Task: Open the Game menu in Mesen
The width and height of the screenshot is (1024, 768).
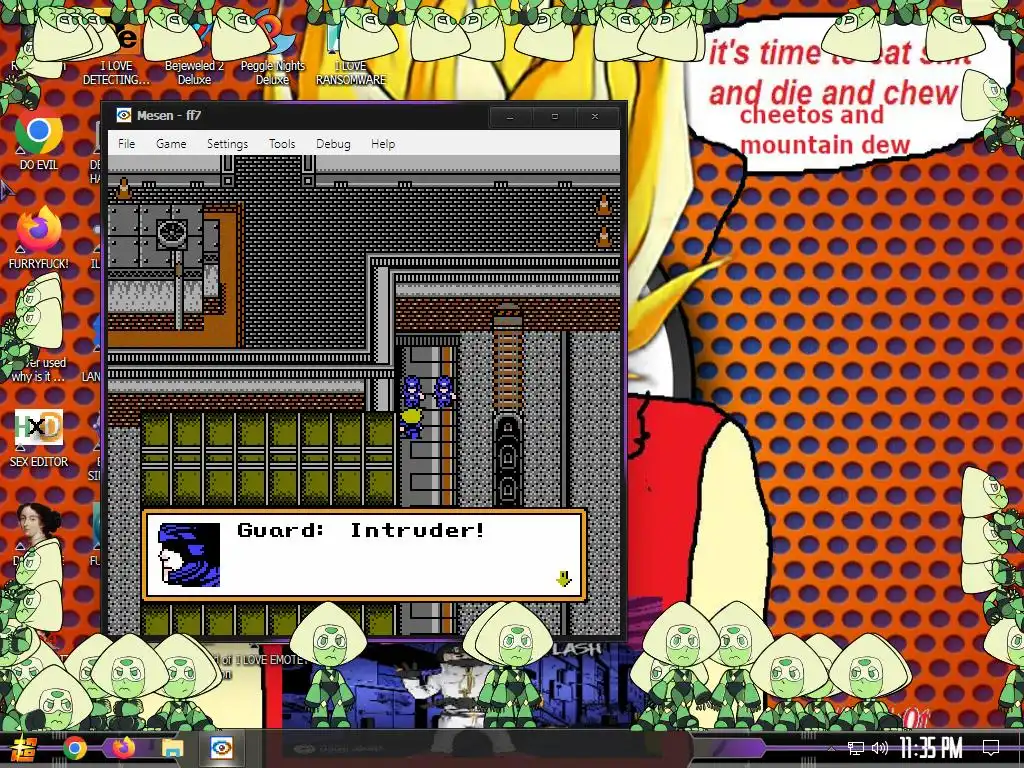Action: (171, 144)
